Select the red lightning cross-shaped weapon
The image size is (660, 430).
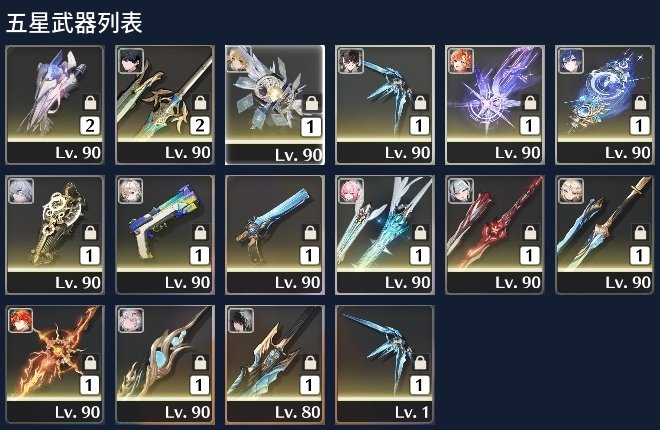click(55, 364)
